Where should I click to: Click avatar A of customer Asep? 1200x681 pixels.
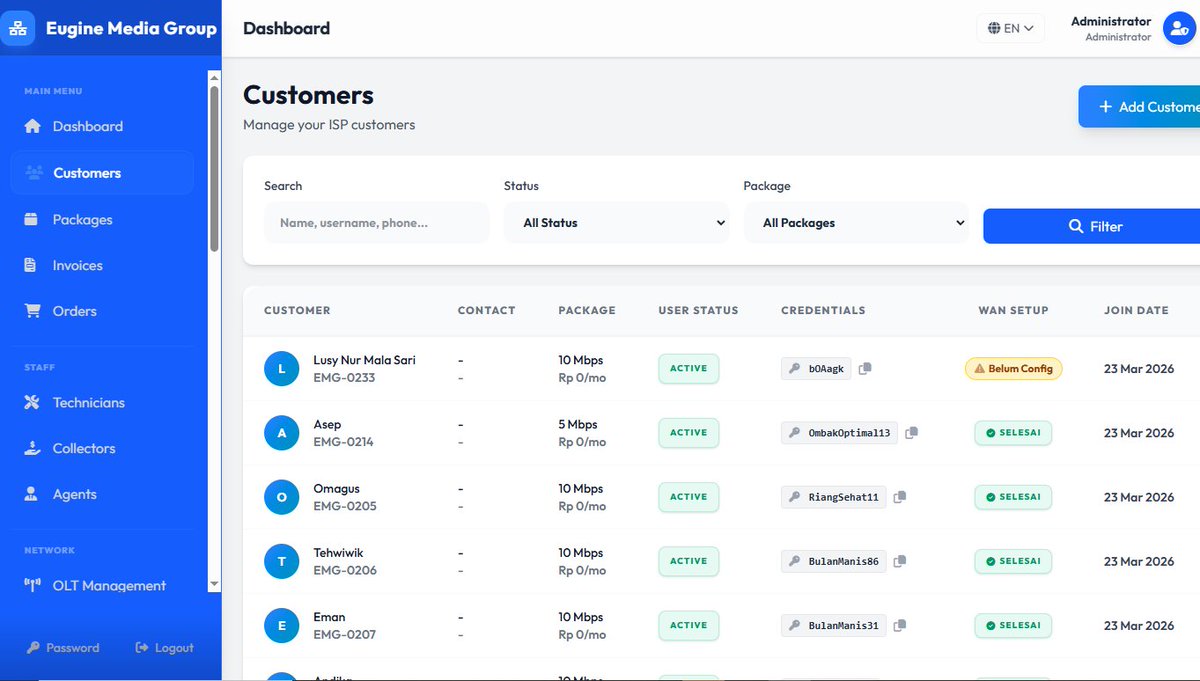pos(281,433)
